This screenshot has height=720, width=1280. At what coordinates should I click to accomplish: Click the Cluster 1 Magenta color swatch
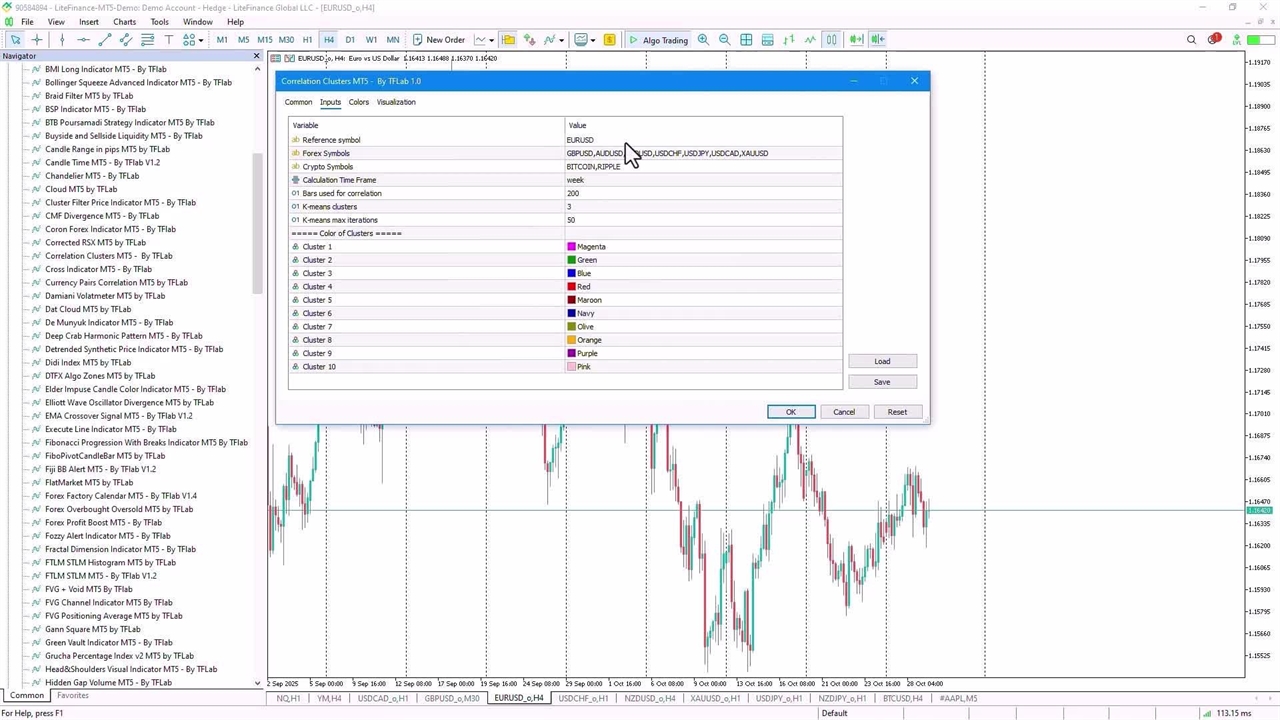pos(572,247)
